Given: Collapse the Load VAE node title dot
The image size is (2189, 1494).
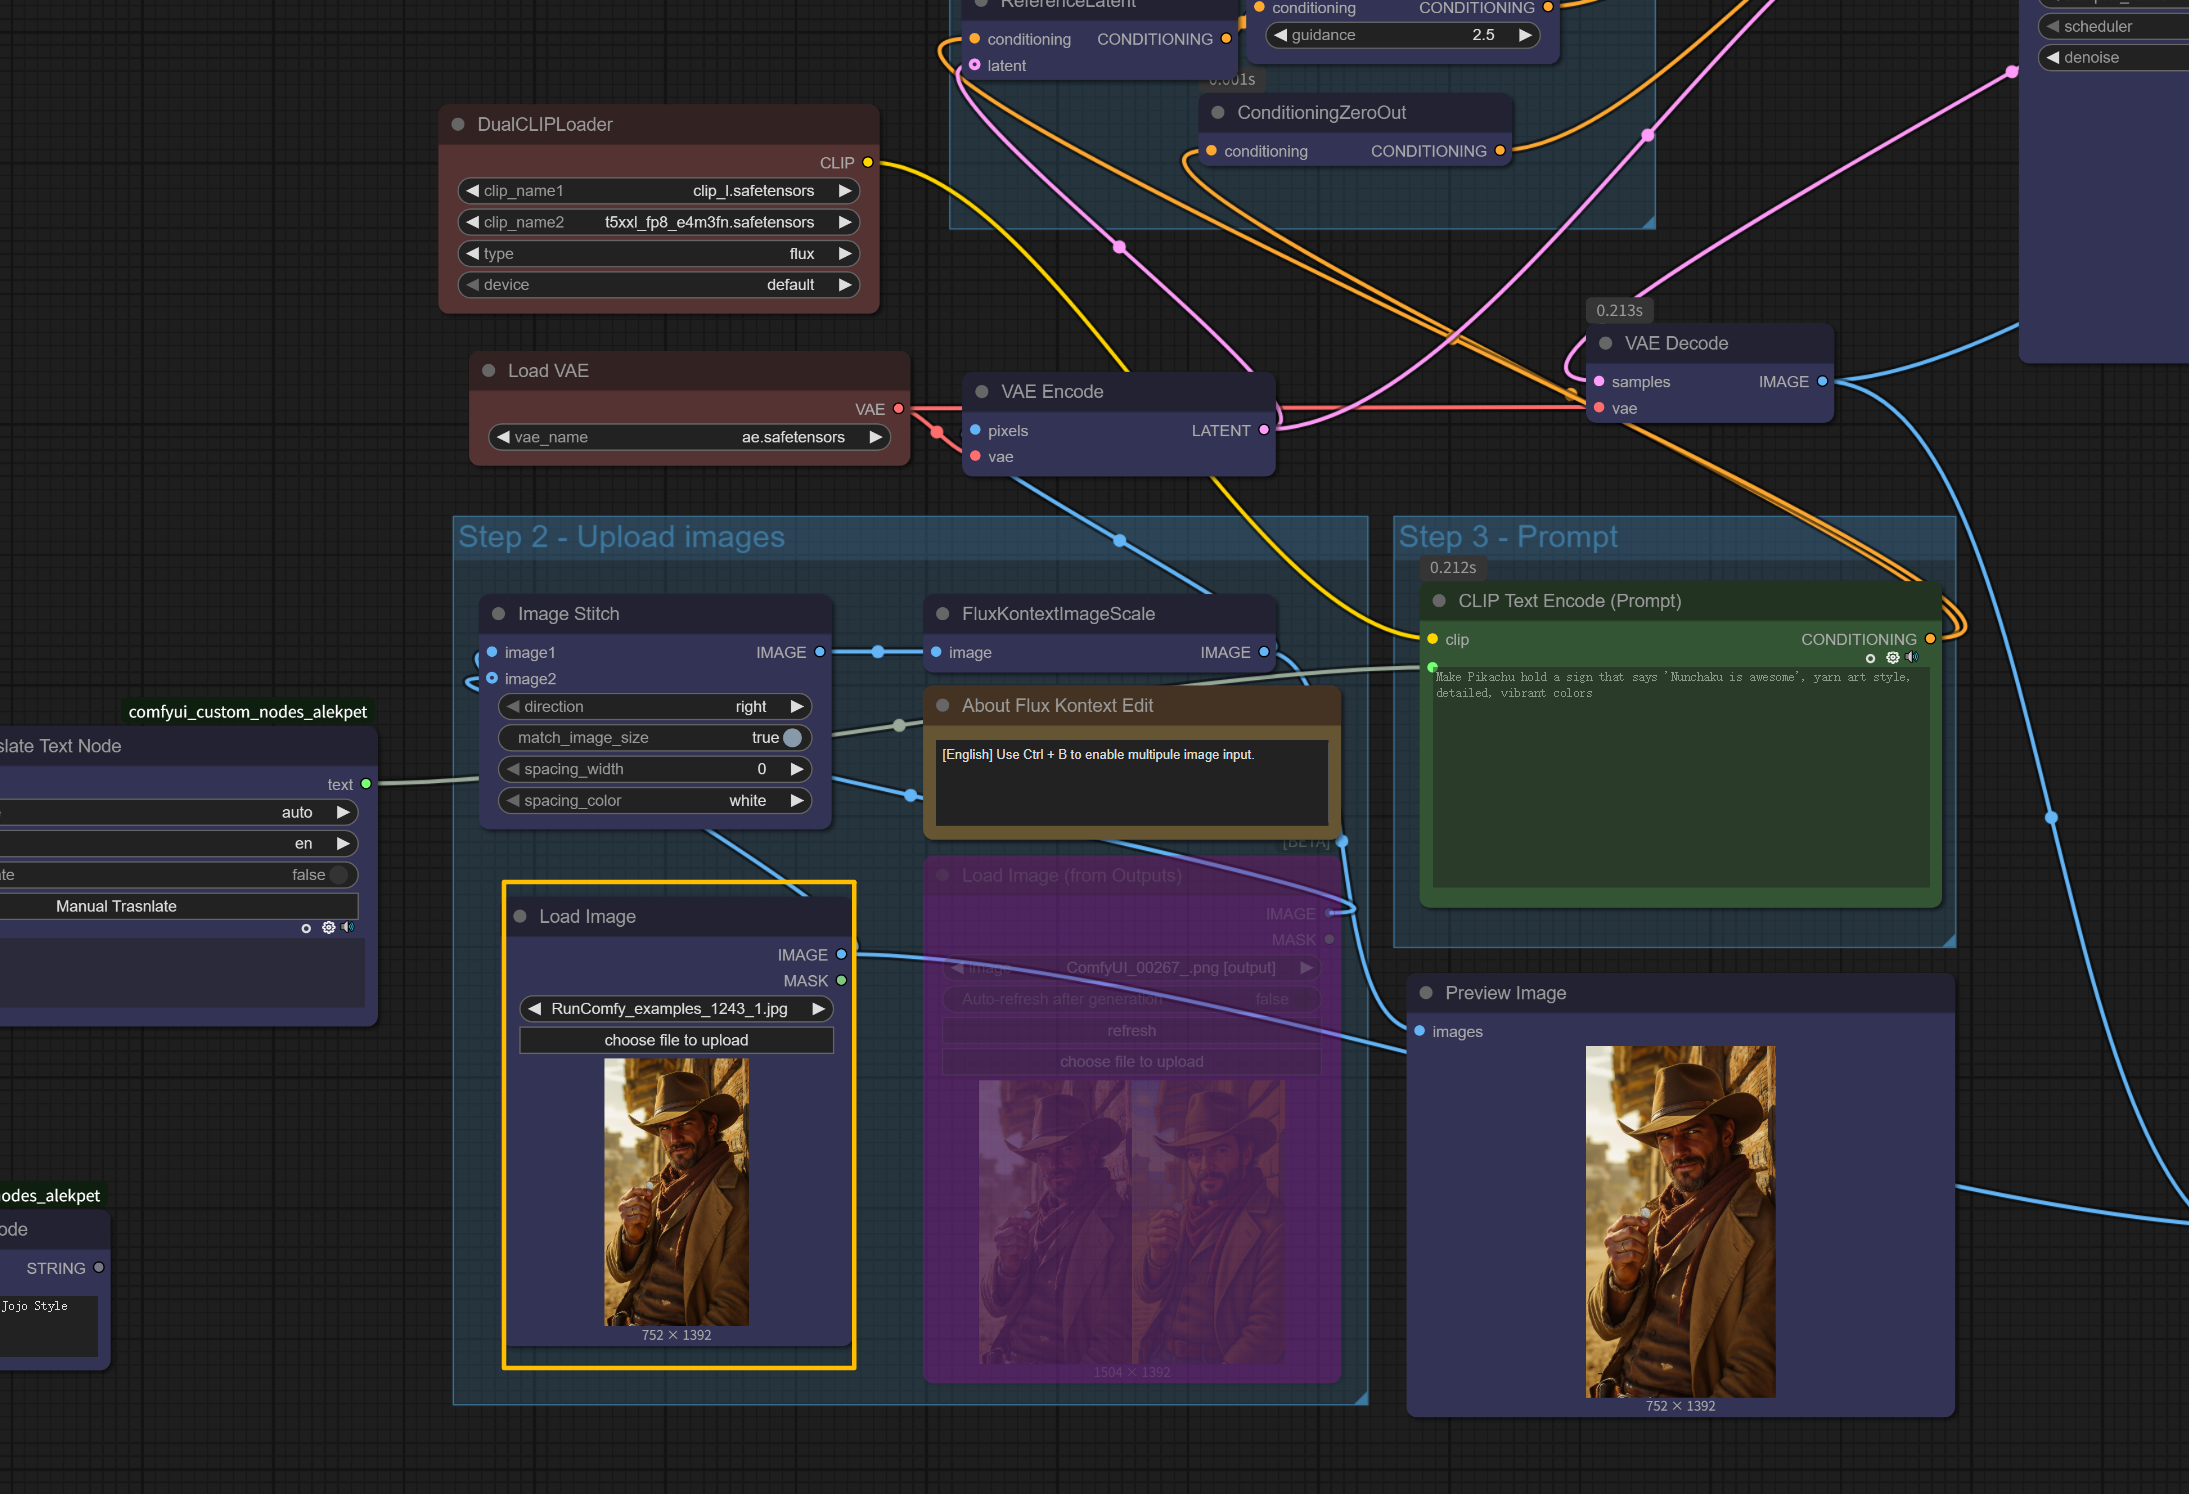Looking at the screenshot, I should [489, 371].
